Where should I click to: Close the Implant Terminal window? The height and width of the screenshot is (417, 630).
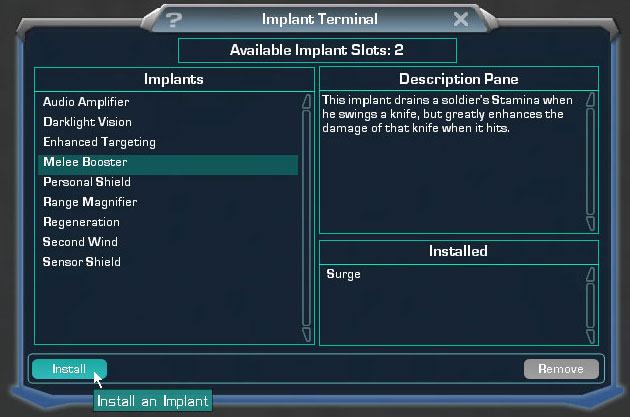[x=460, y=19]
